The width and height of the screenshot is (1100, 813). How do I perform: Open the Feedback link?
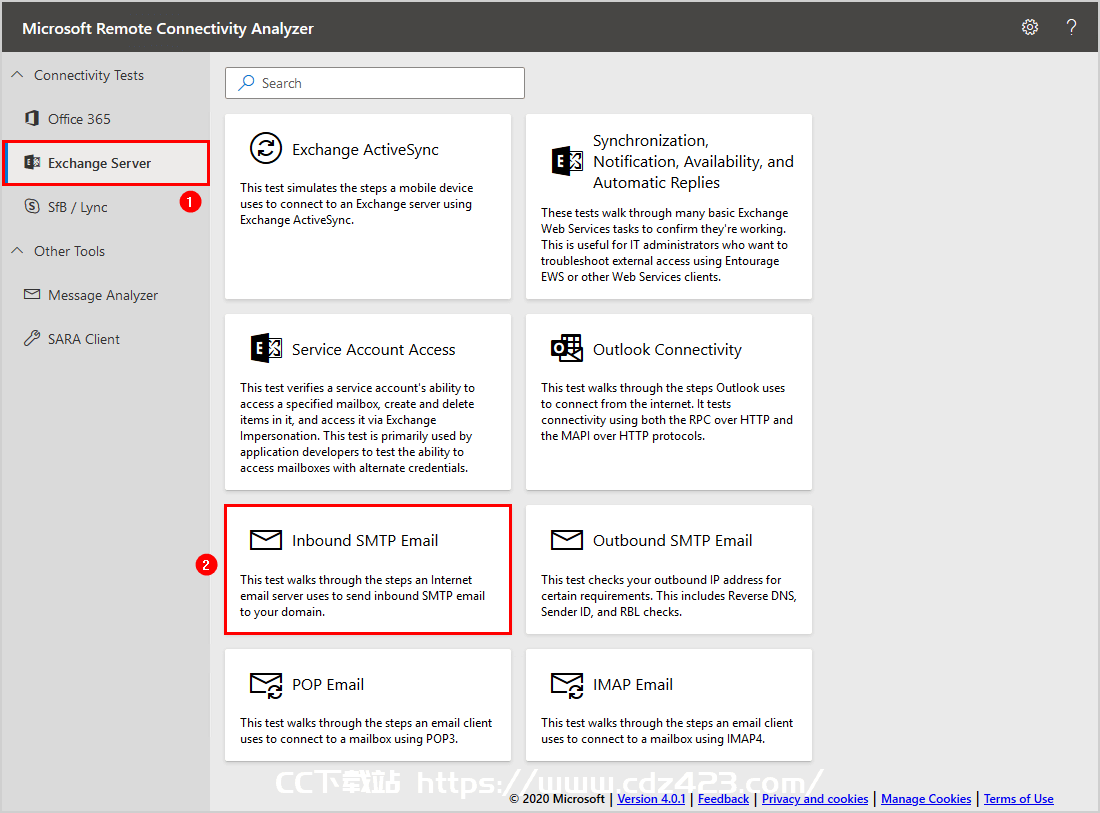pos(723,798)
